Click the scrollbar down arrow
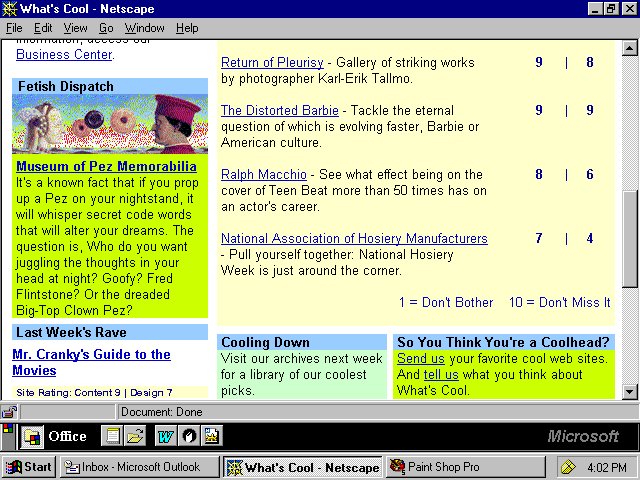 click(630, 391)
